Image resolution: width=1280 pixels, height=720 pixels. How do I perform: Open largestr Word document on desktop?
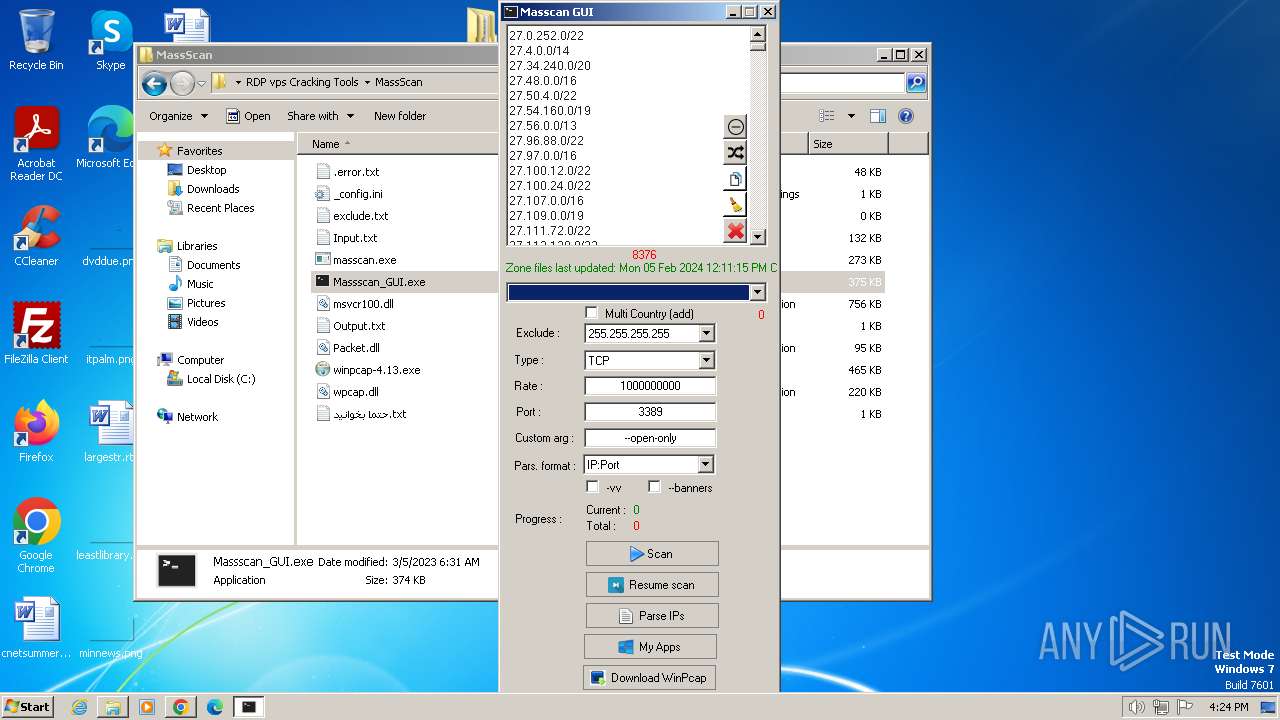[110, 431]
